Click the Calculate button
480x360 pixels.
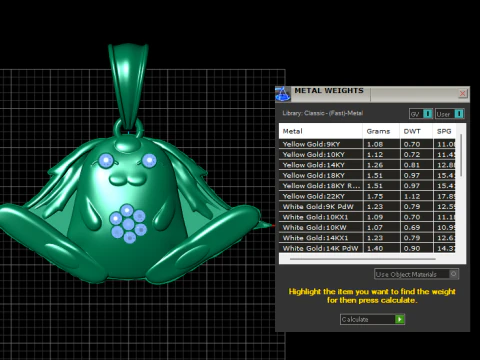tap(372, 319)
